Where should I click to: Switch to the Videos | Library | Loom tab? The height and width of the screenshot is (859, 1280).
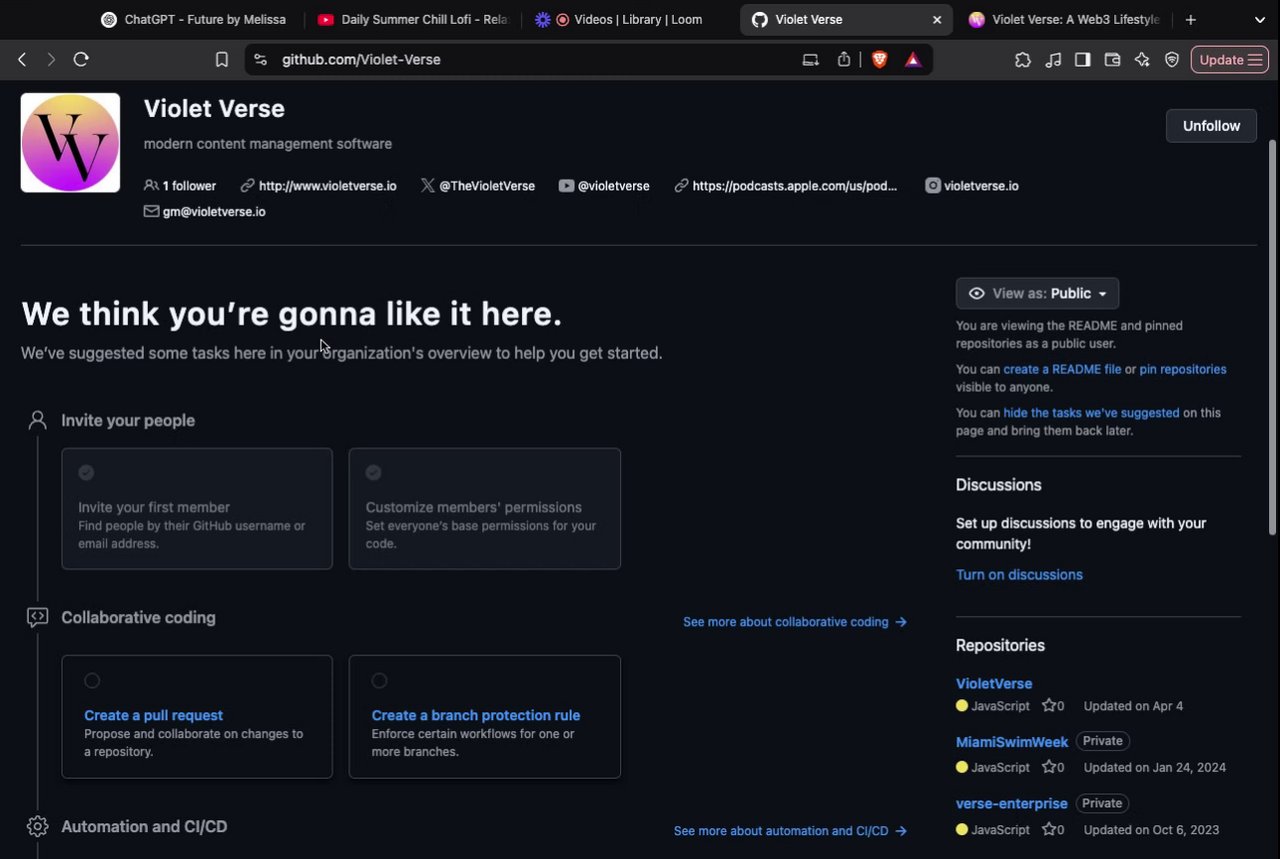pos(618,20)
